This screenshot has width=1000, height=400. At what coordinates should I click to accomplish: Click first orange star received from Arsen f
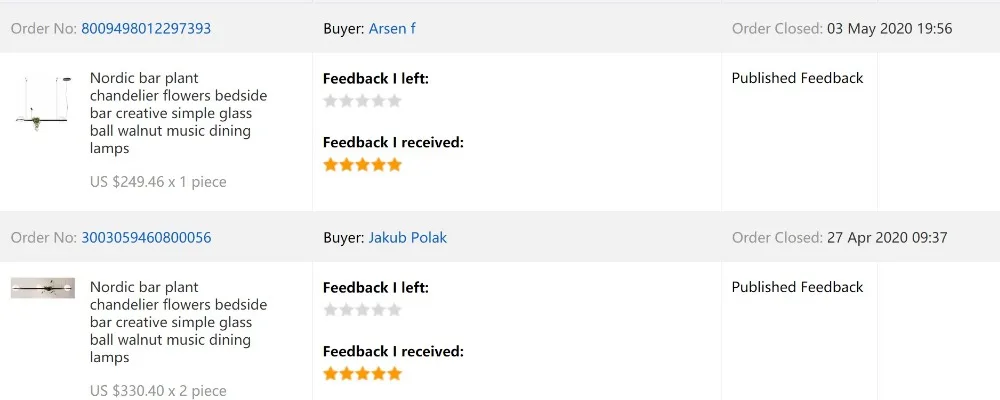(x=330, y=165)
